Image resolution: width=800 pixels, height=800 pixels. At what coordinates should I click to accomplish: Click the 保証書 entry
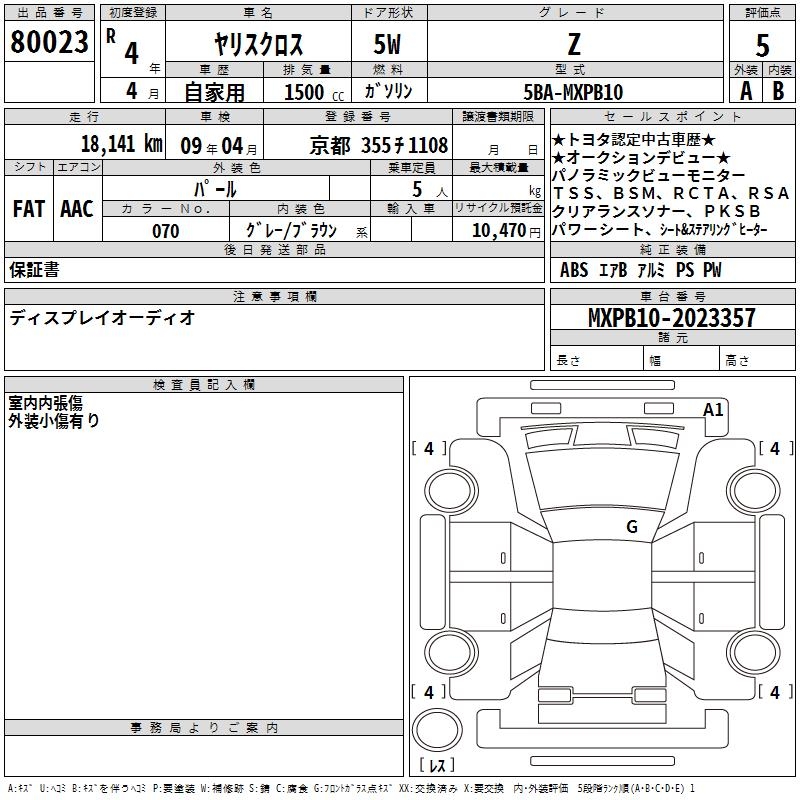pos(34,270)
